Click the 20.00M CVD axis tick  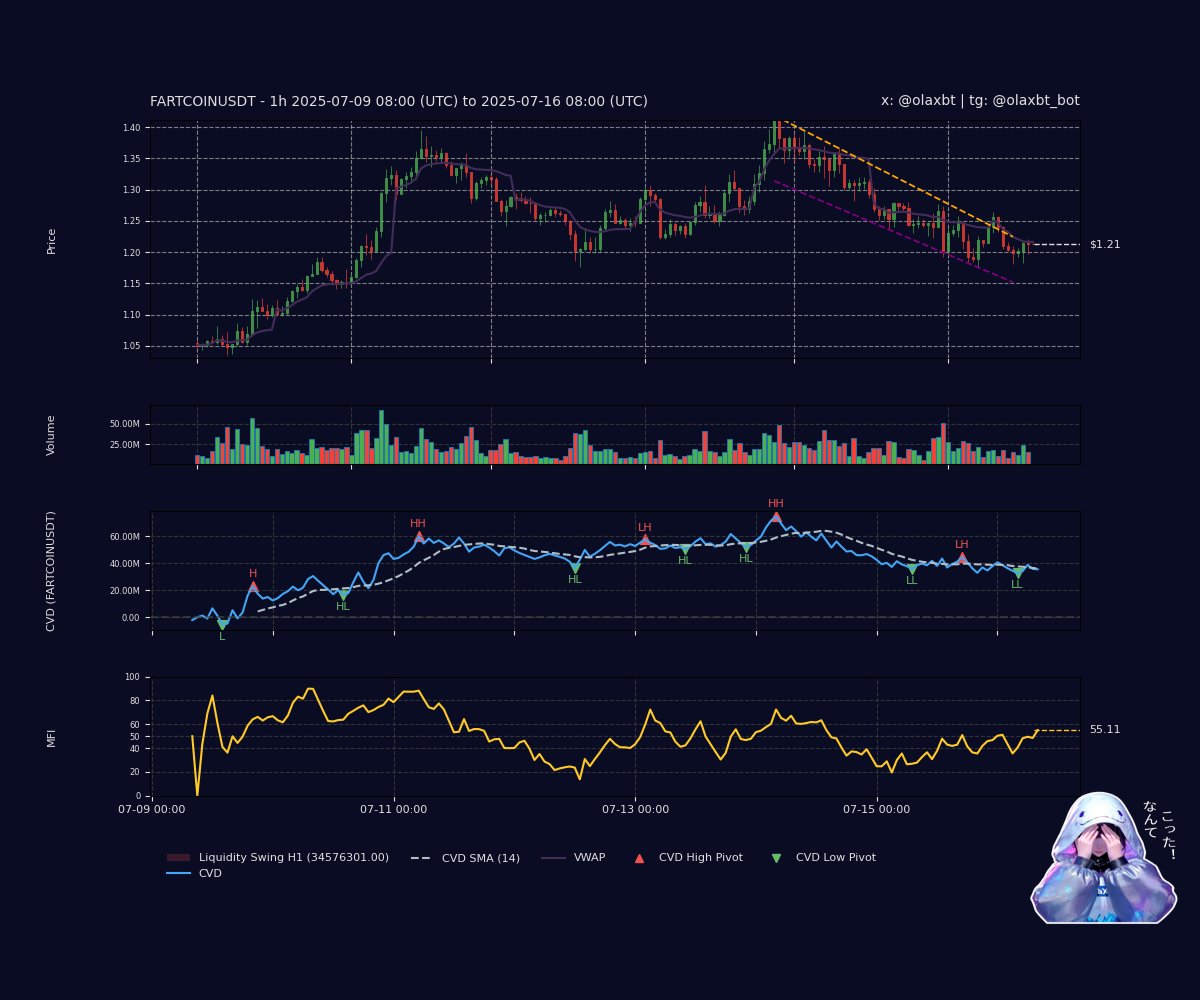[x=126, y=591]
